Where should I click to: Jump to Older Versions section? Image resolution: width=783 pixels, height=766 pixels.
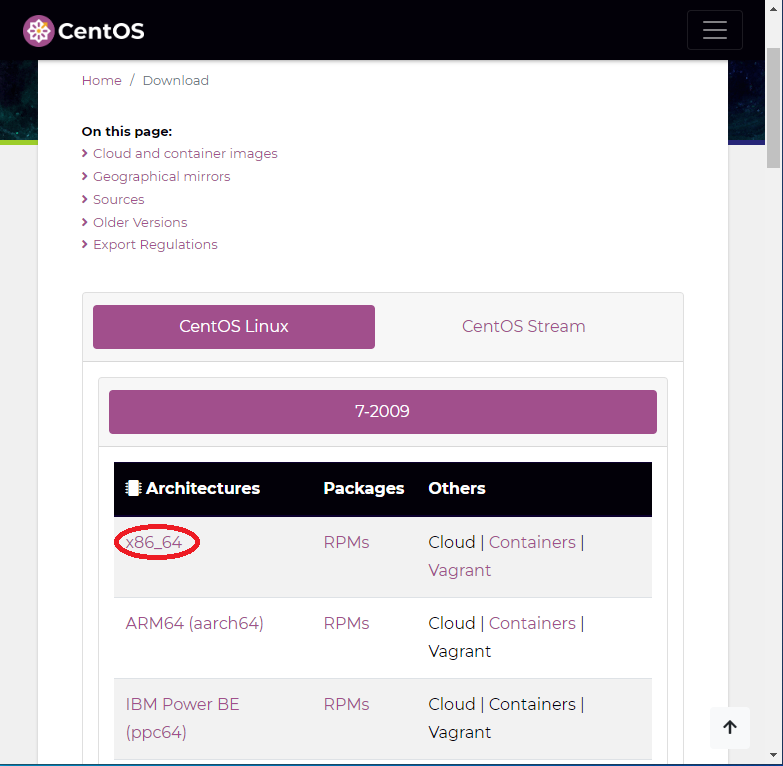[140, 222]
